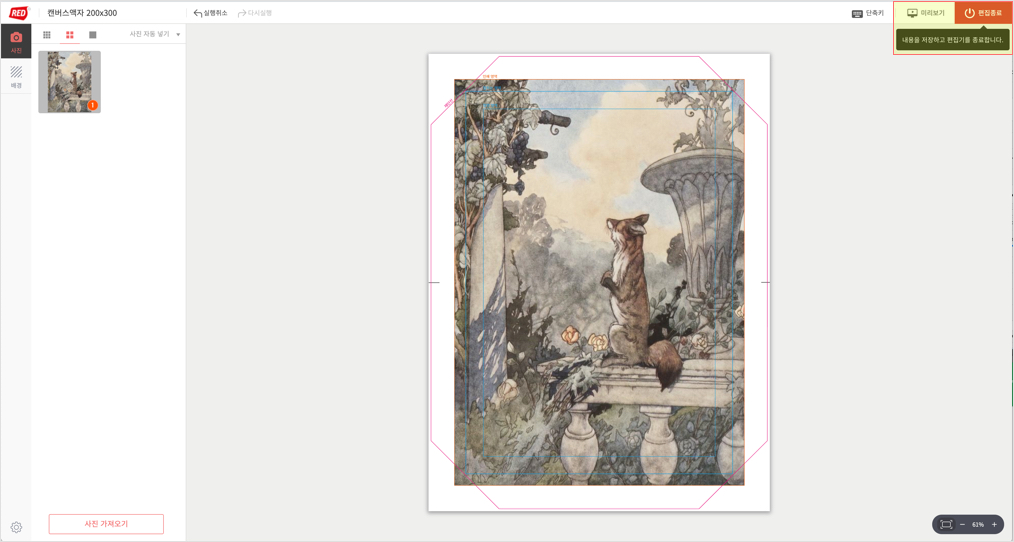Open settings gear at bottom left
The width and height of the screenshot is (1014, 542).
(16, 527)
